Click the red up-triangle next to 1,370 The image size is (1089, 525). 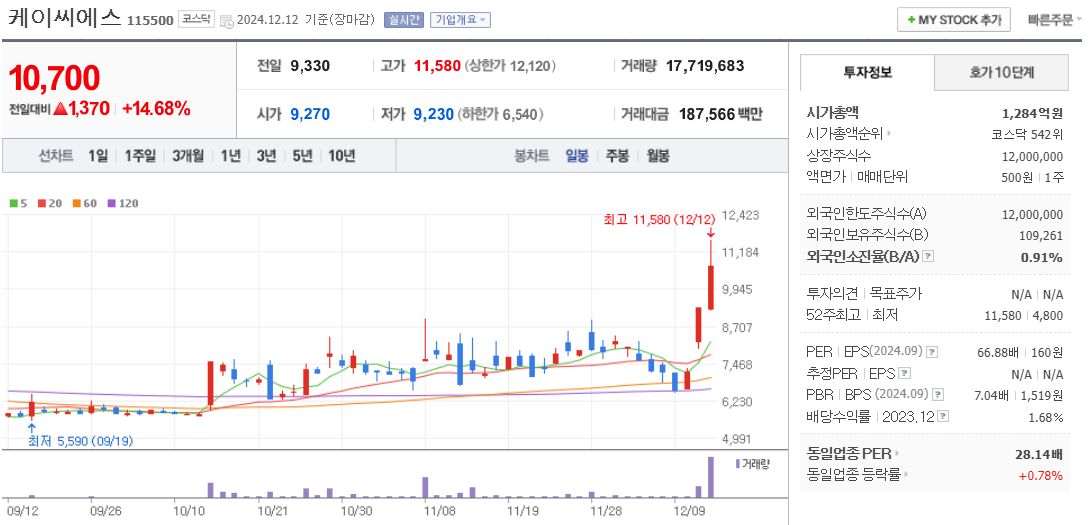pos(60,108)
